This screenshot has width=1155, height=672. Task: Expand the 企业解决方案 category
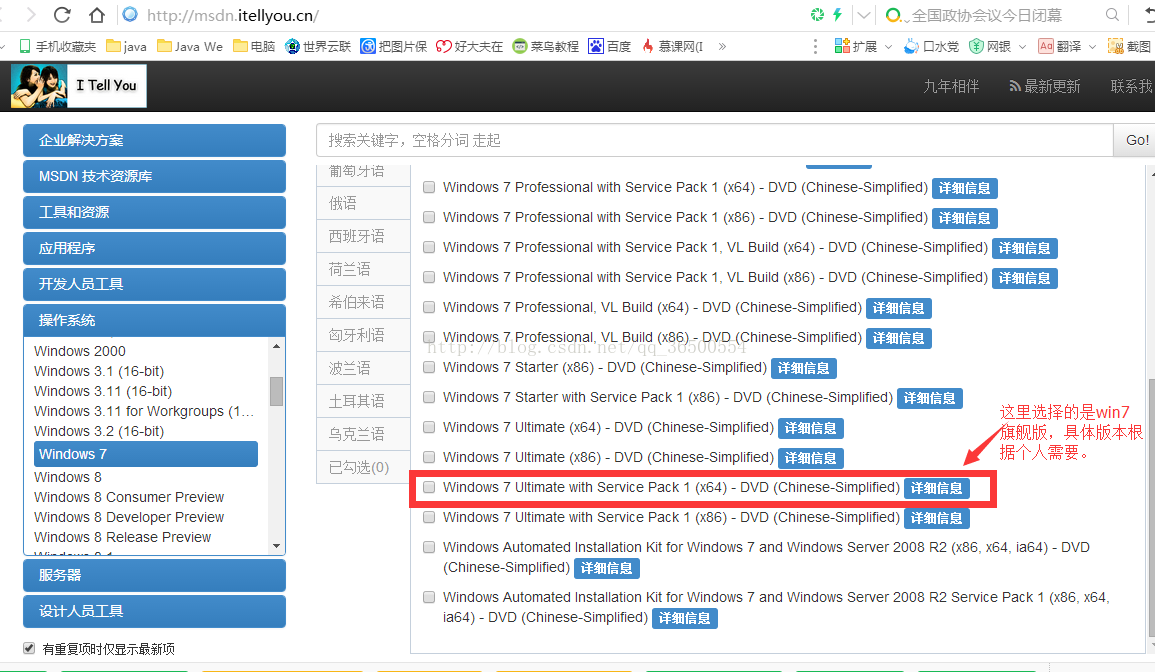point(154,140)
